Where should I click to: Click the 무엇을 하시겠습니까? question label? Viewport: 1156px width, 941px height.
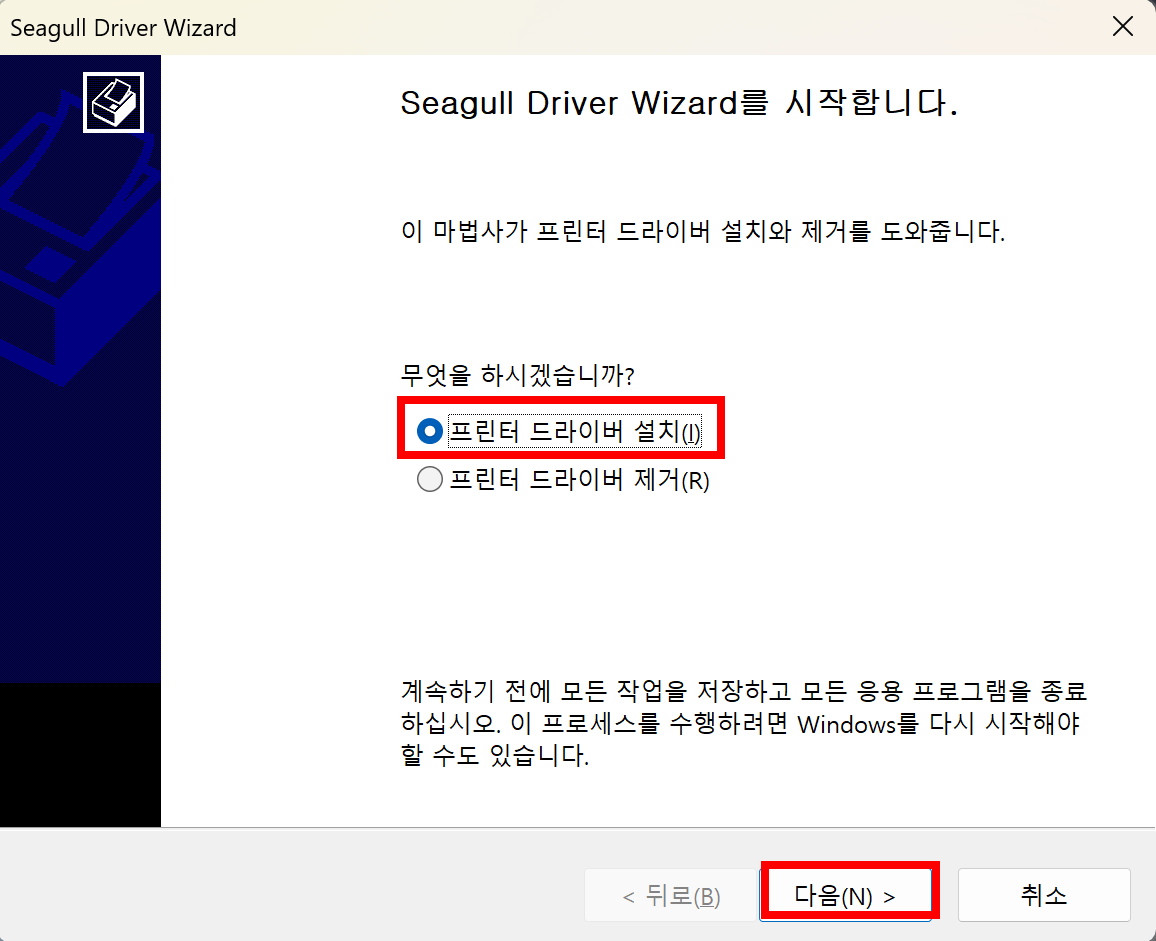pyautogui.click(x=518, y=375)
